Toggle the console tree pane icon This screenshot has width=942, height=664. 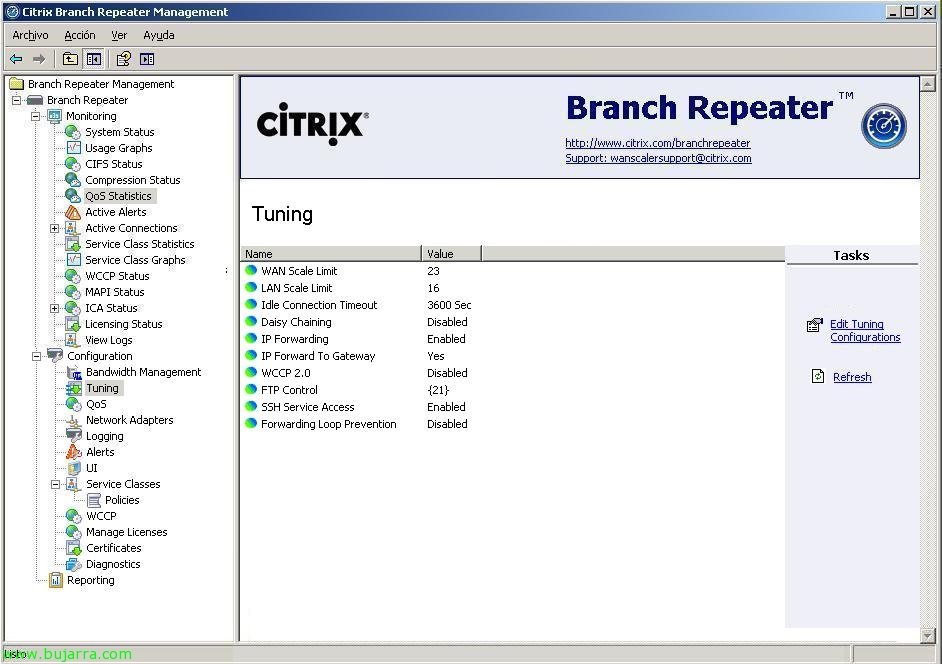(94, 59)
